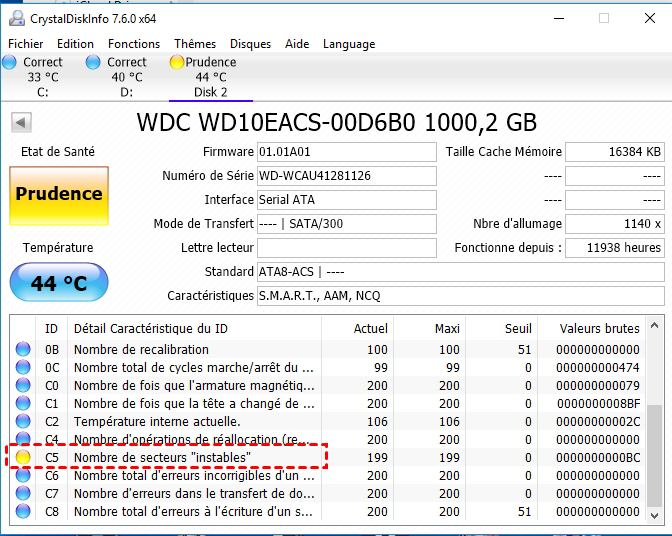Click the Seuil column header
Image resolution: width=672 pixels, height=536 pixels.
coord(501,329)
